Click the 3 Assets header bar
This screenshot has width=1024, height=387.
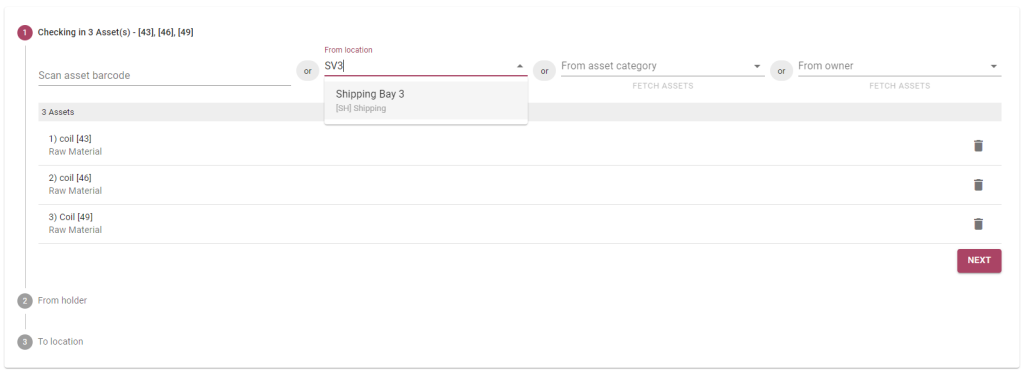pos(520,112)
